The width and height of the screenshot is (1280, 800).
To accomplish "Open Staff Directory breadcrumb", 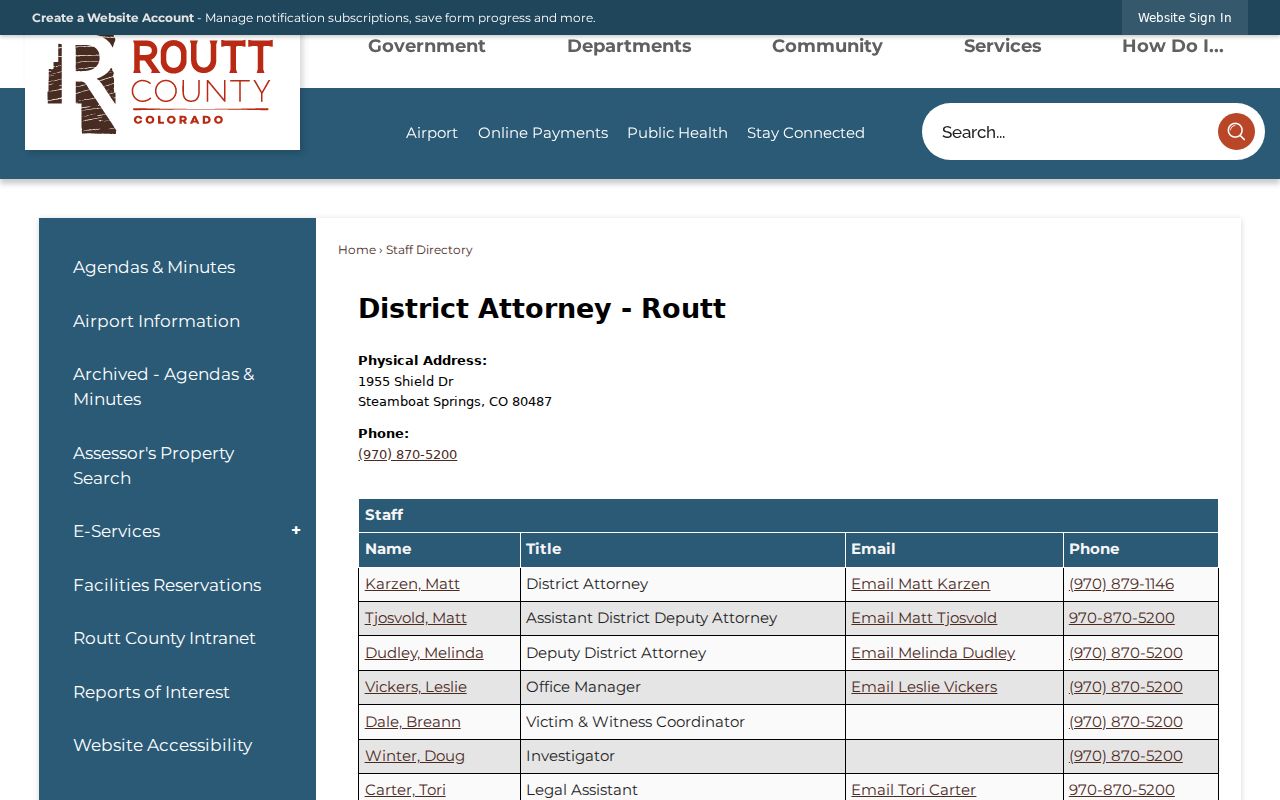I will [x=429, y=250].
